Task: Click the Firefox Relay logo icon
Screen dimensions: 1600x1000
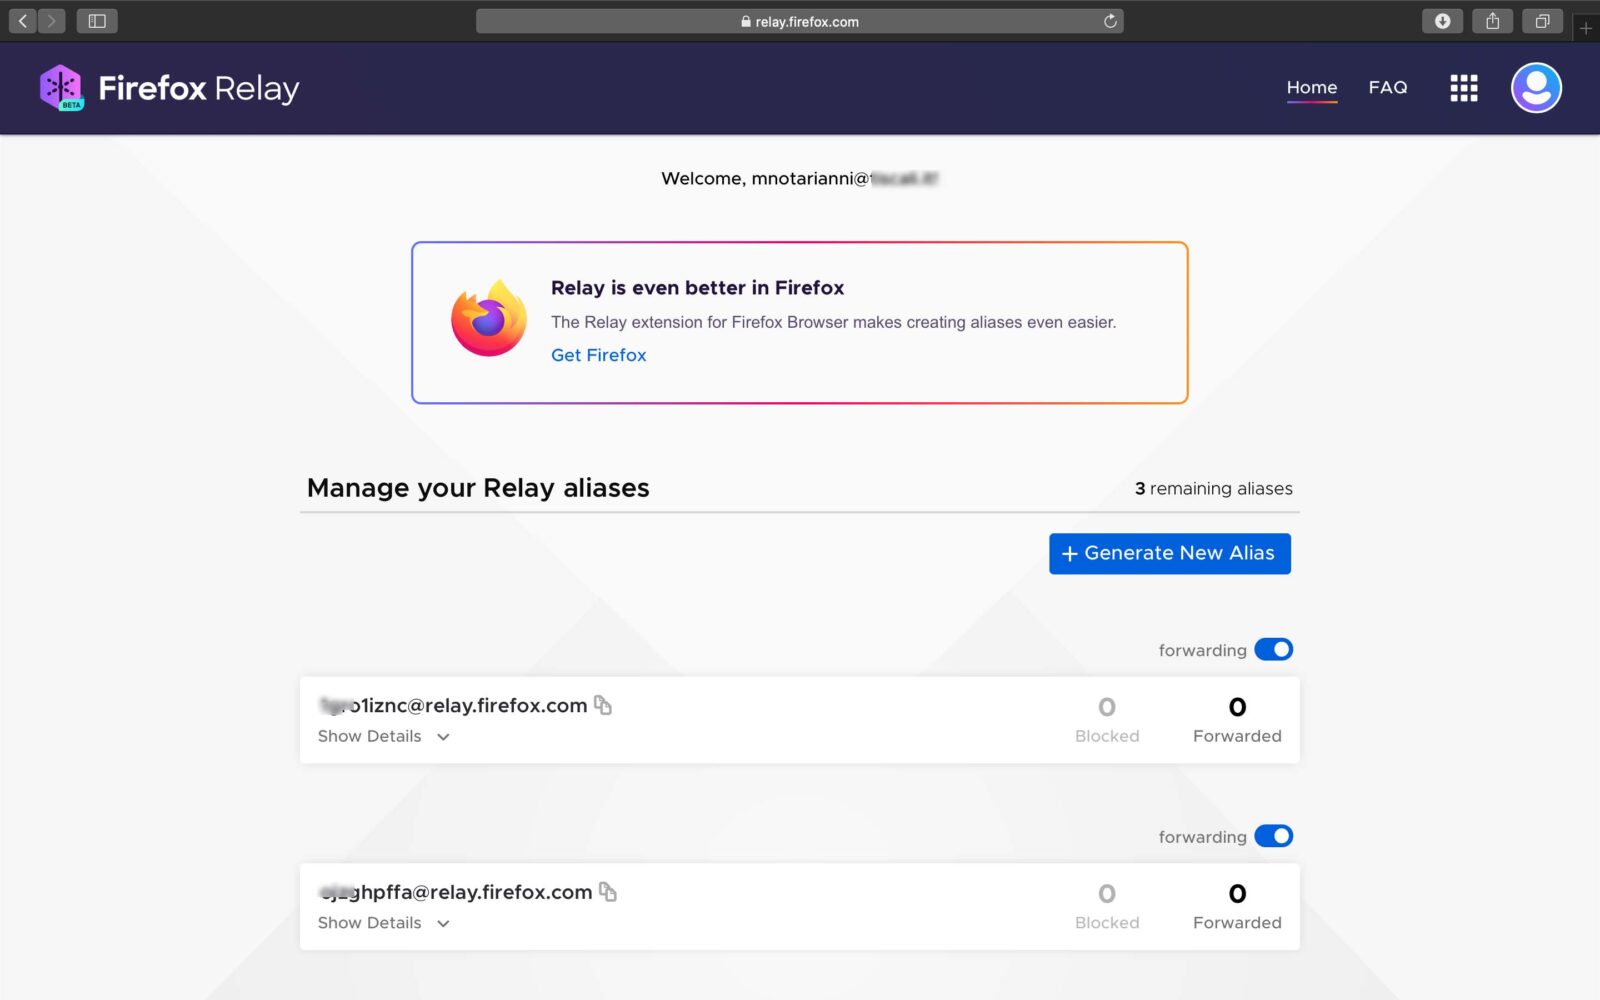Action: [x=61, y=88]
